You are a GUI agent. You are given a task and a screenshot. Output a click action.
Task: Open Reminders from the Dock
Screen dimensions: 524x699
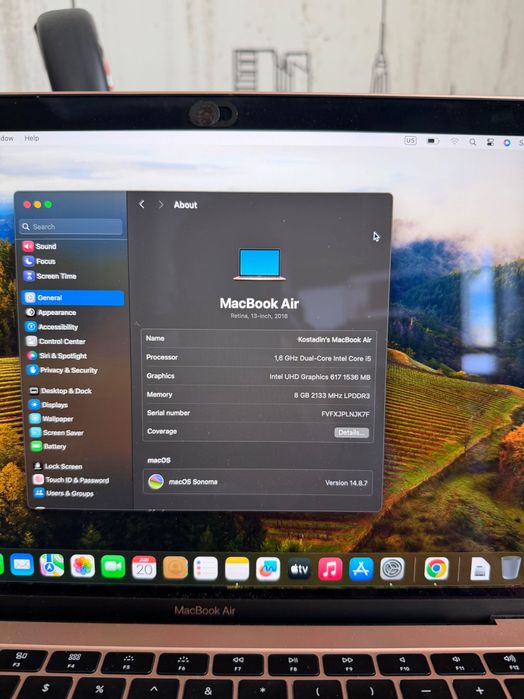(206, 568)
